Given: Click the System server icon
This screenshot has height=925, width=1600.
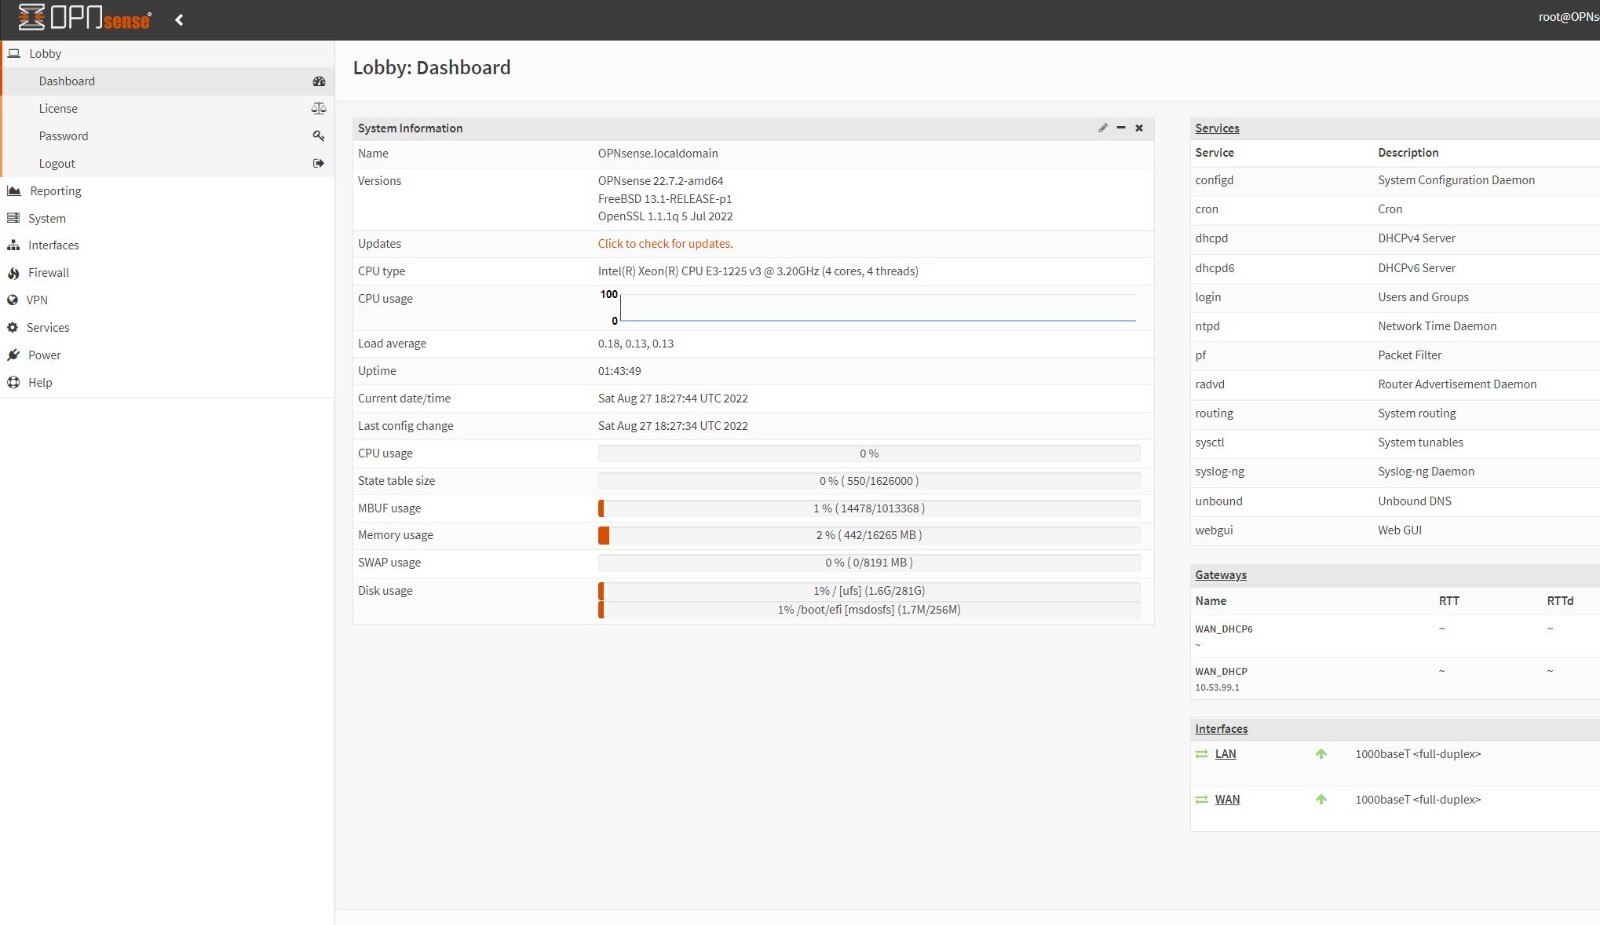Looking at the screenshot, I should point(13,218).
